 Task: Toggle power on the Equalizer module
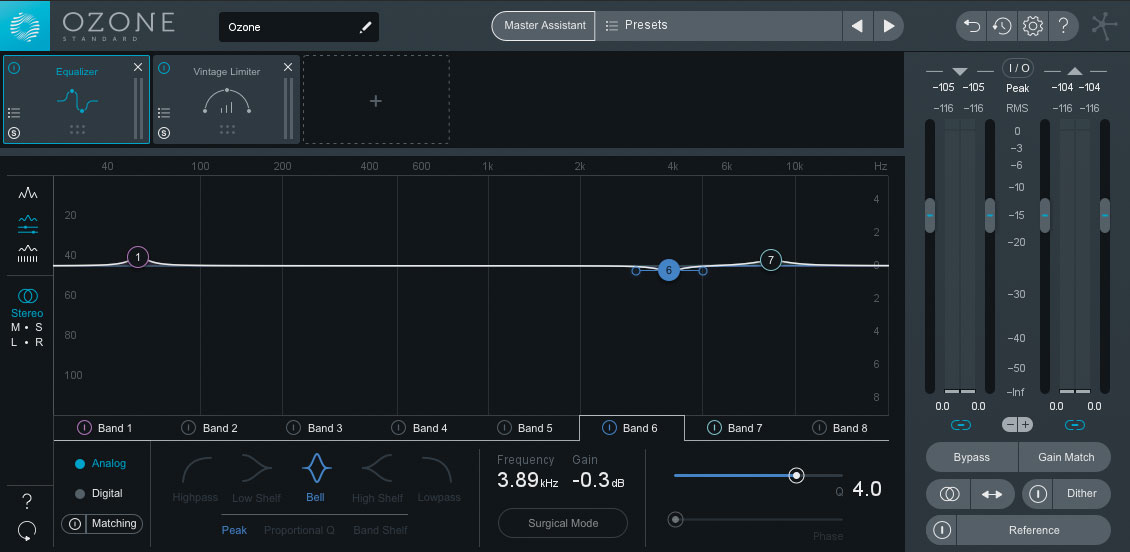pyautogui.click(x=14, y=68)
